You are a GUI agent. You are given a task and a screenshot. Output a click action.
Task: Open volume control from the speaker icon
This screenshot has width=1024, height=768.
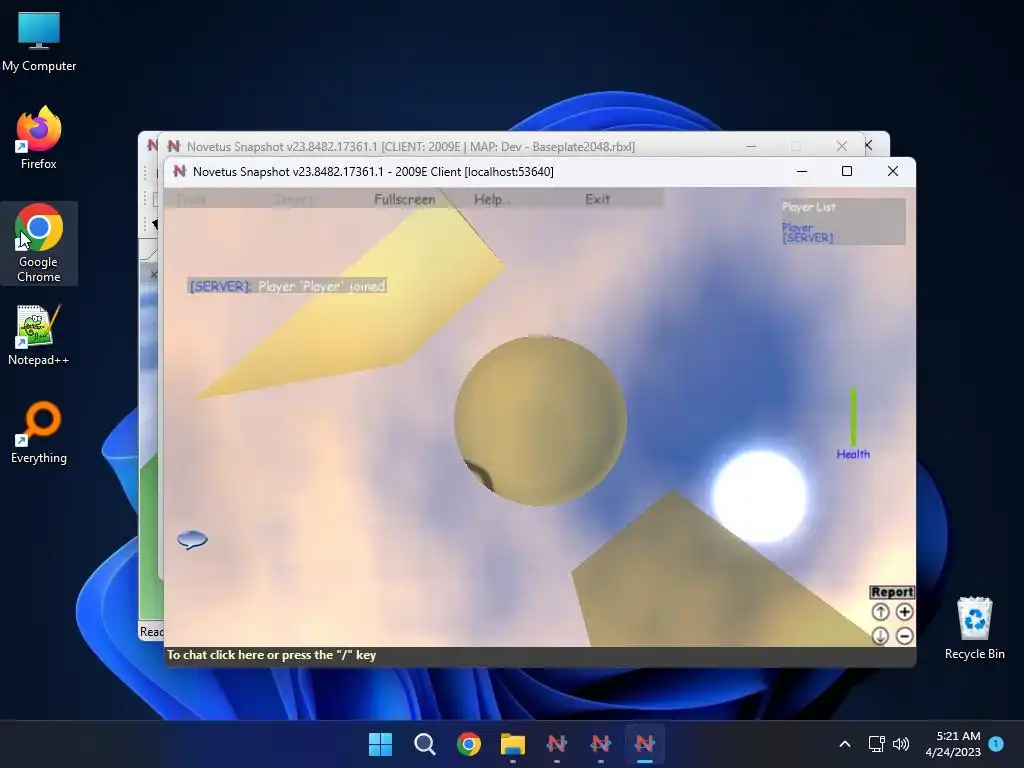point(901,744)
